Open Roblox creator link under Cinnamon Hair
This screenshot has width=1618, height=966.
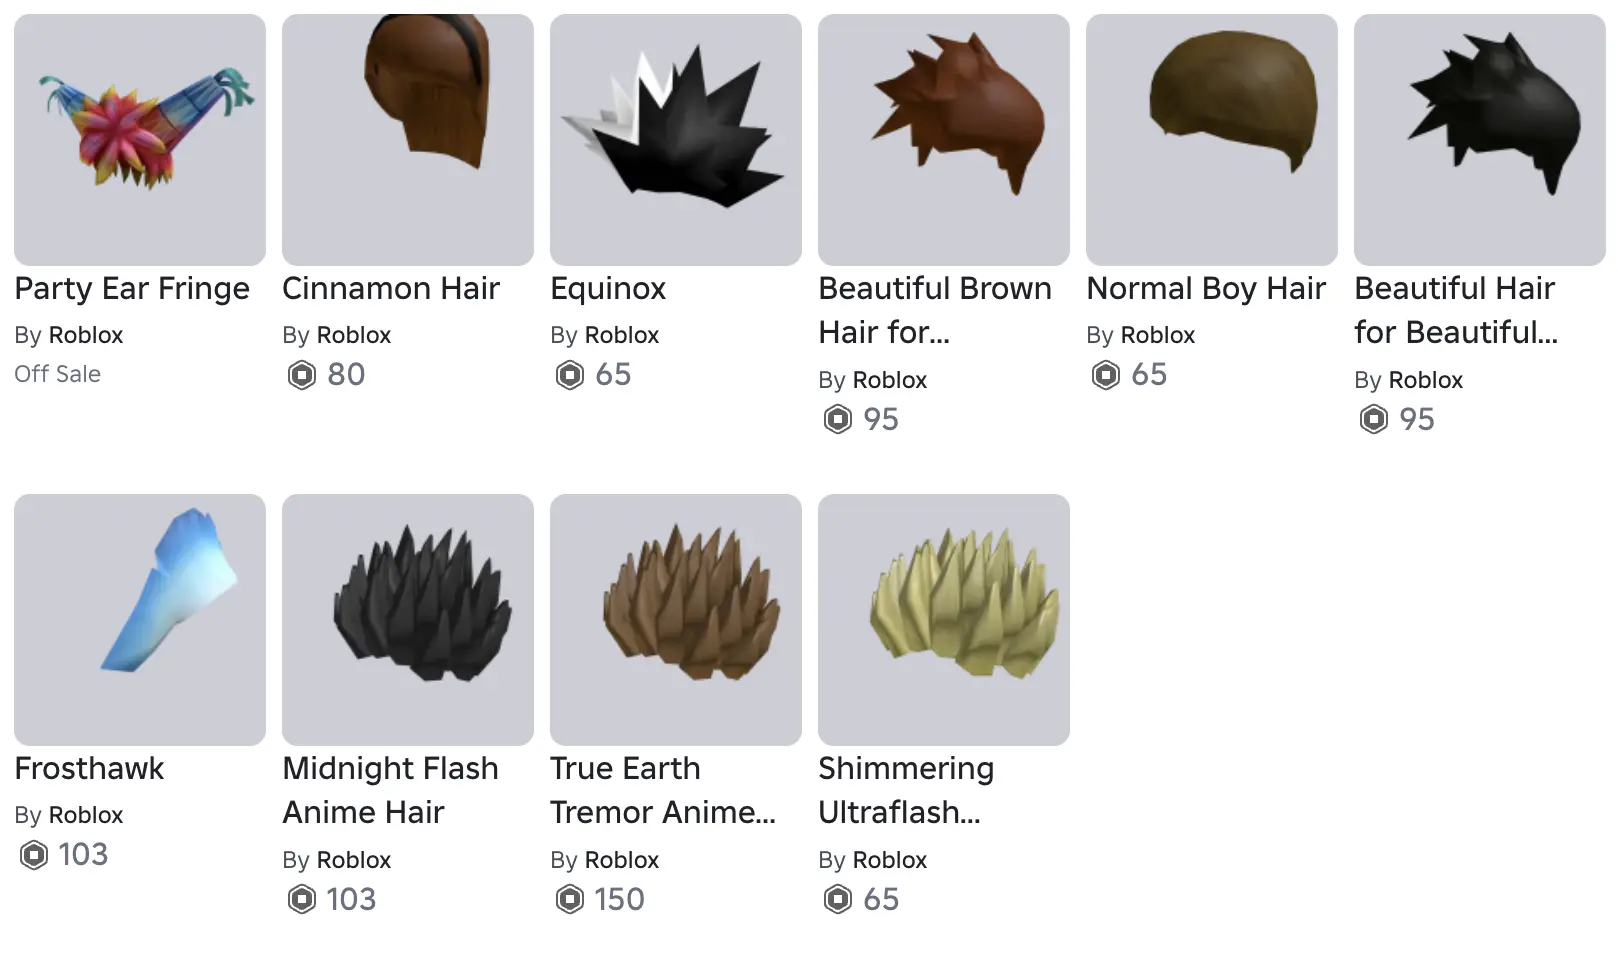point(354,335)
